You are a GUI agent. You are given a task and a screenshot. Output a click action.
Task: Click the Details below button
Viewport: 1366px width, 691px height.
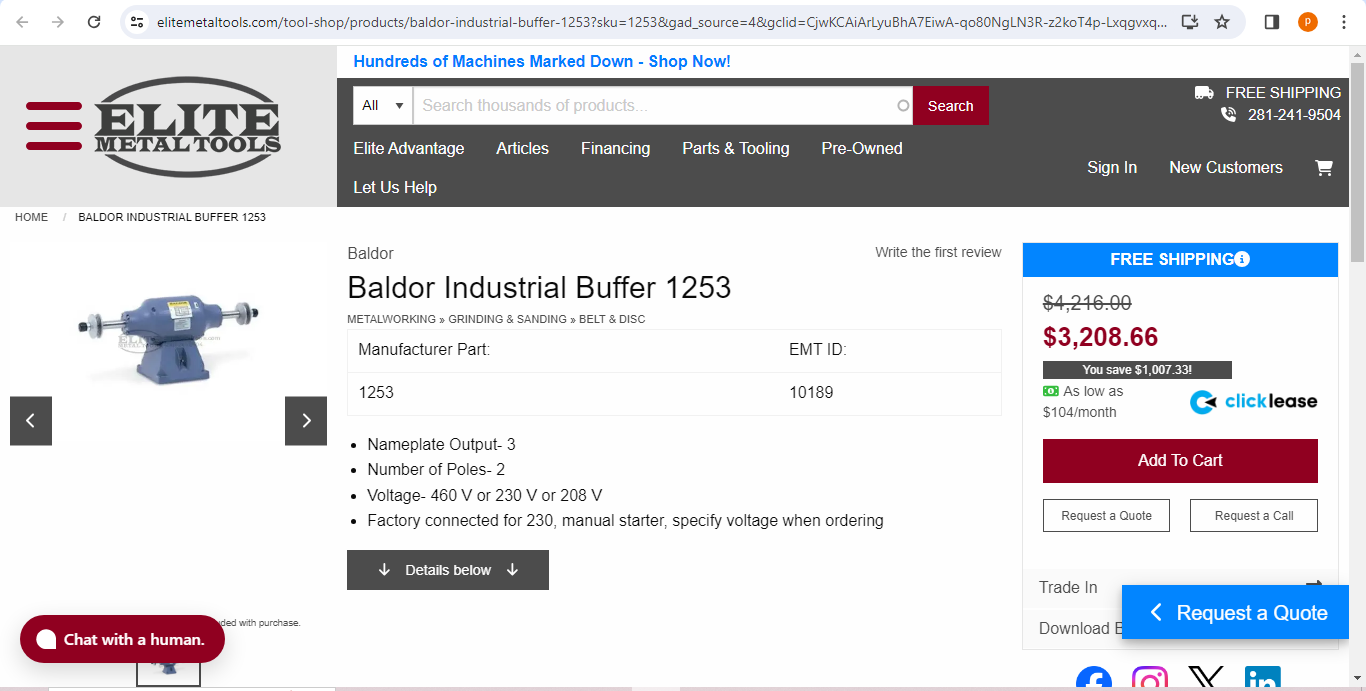tap(448, 570)
